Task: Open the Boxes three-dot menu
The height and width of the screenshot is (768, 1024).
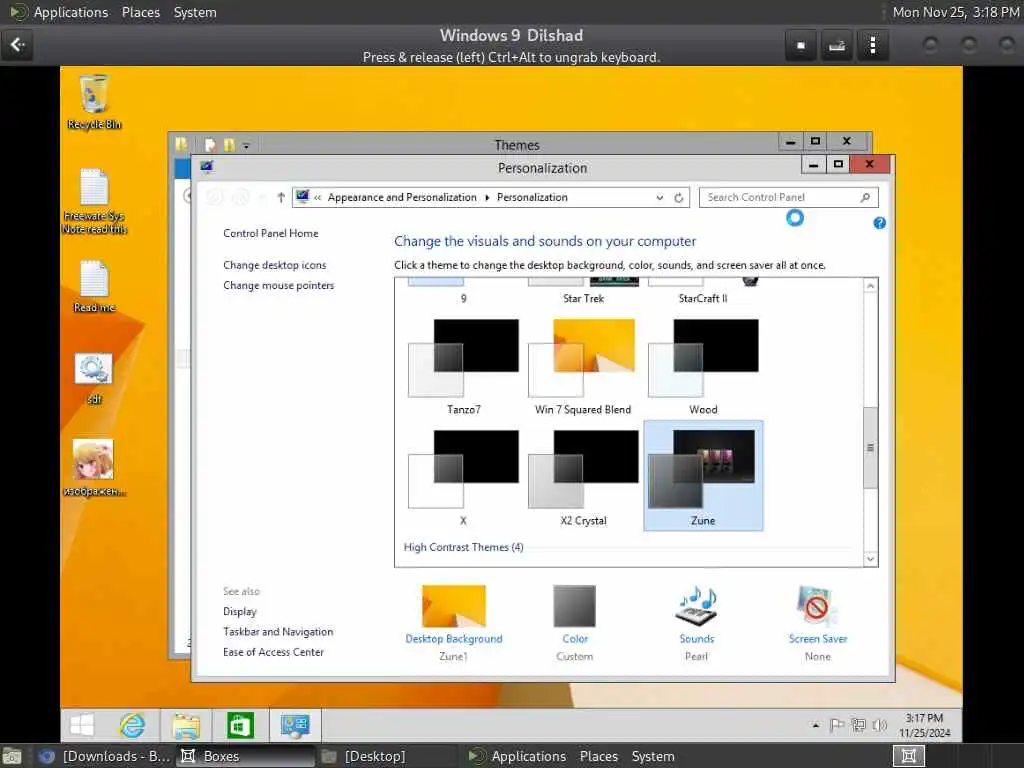Action: (872, 45)
